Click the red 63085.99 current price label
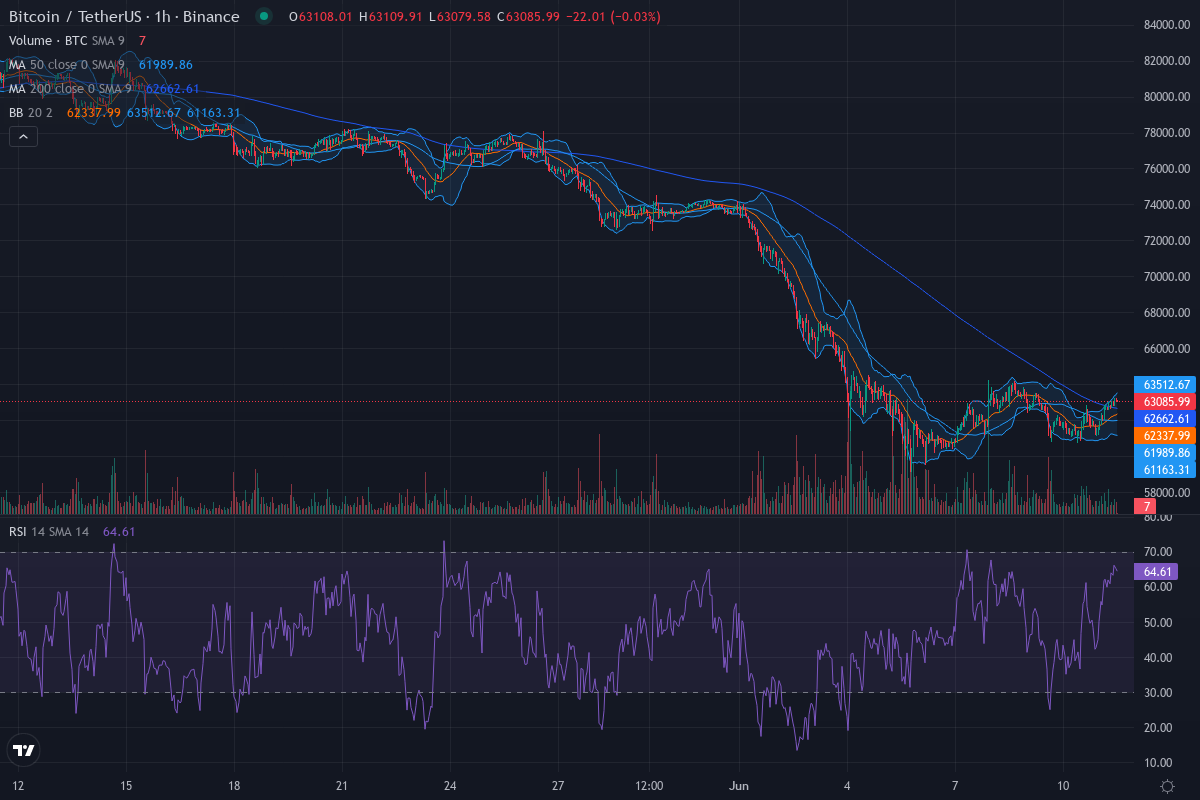 point(1166,401)
